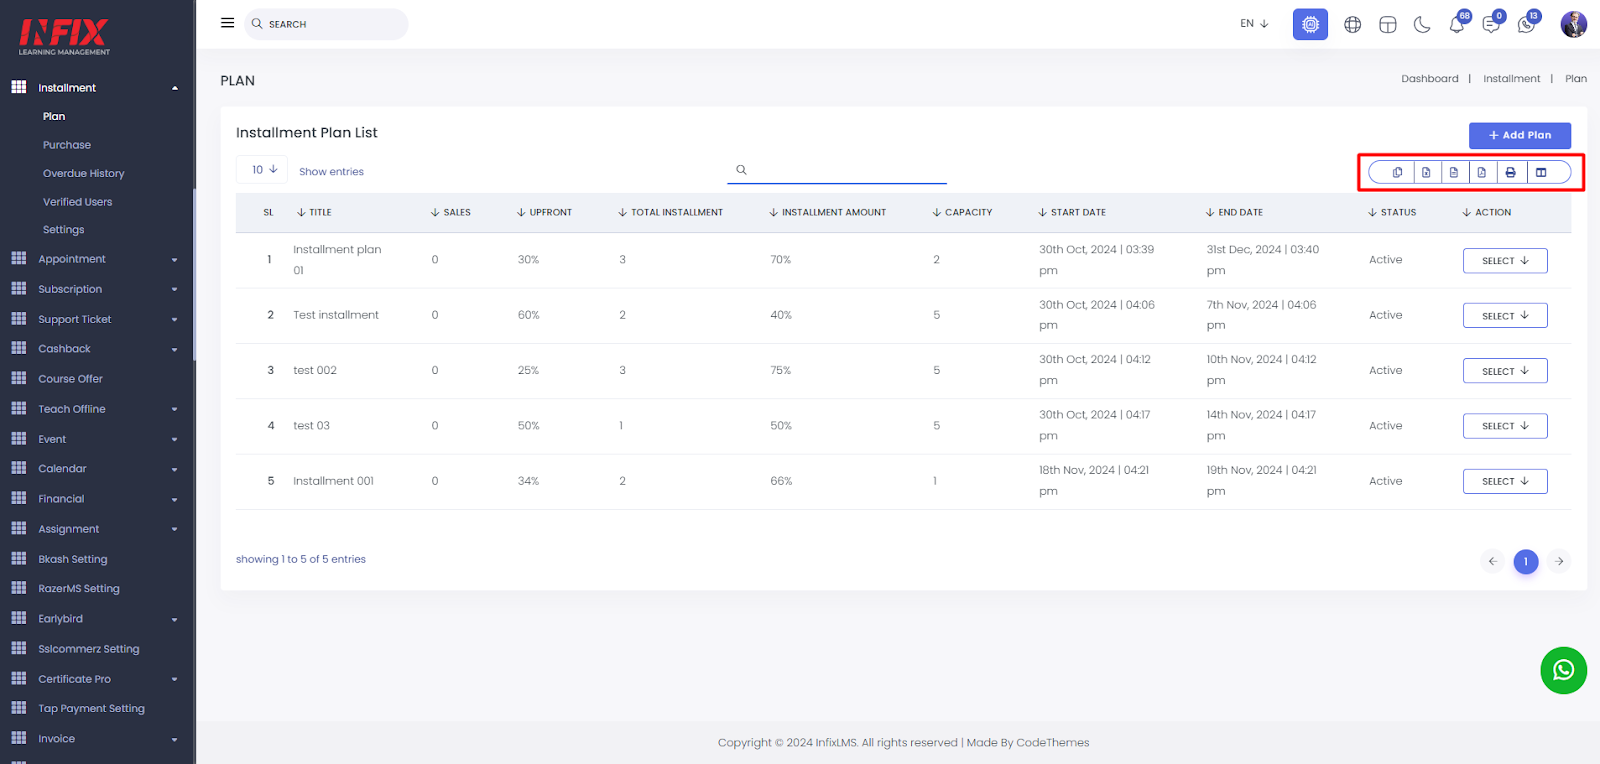This screenshot has height=764, width=1600.
Task: Open notifications bell with badge 68
Action: (x=1458, y=24)
